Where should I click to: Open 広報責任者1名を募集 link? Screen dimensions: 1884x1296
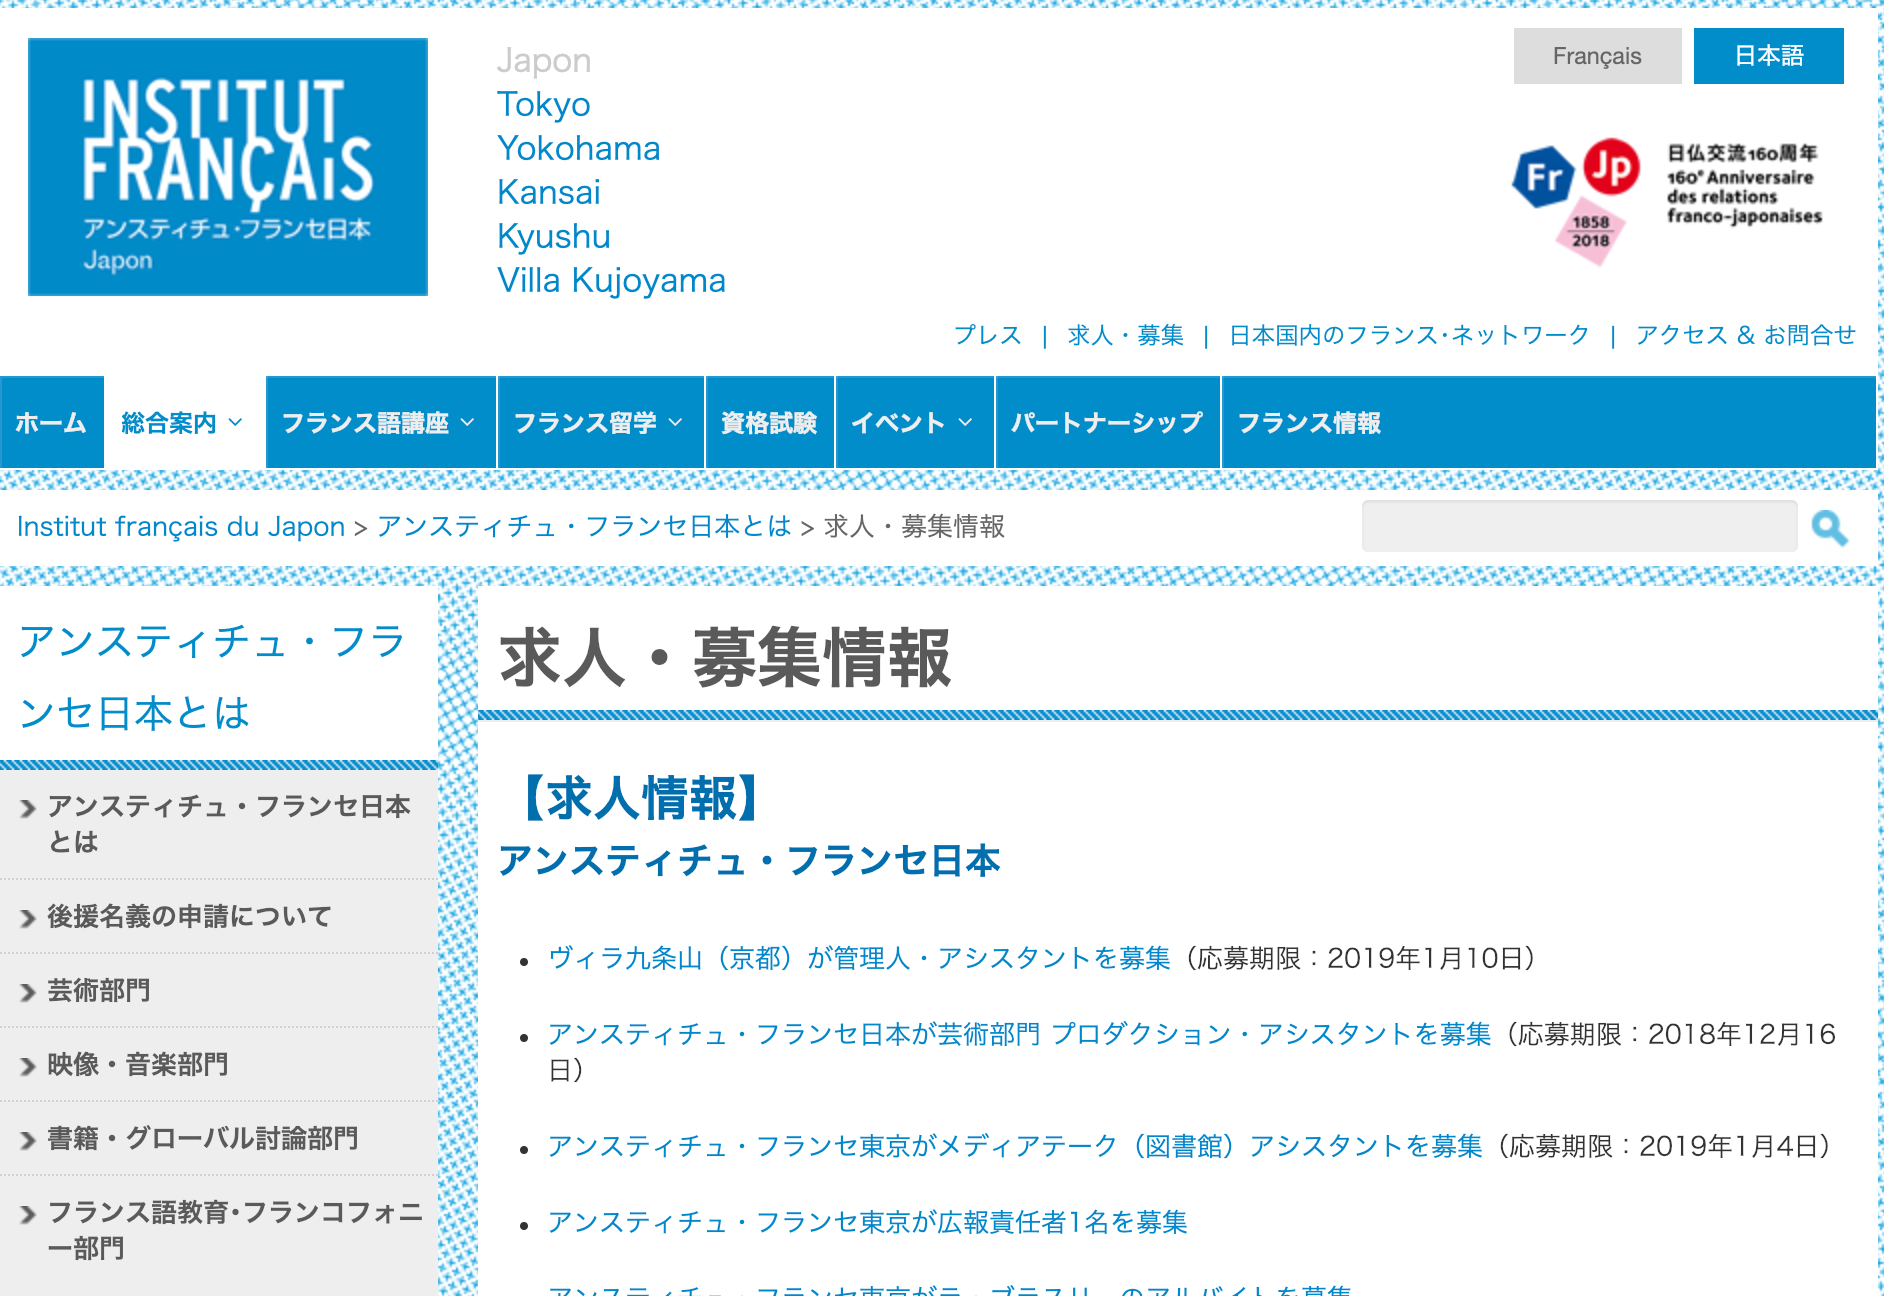tap(867, 1222)
